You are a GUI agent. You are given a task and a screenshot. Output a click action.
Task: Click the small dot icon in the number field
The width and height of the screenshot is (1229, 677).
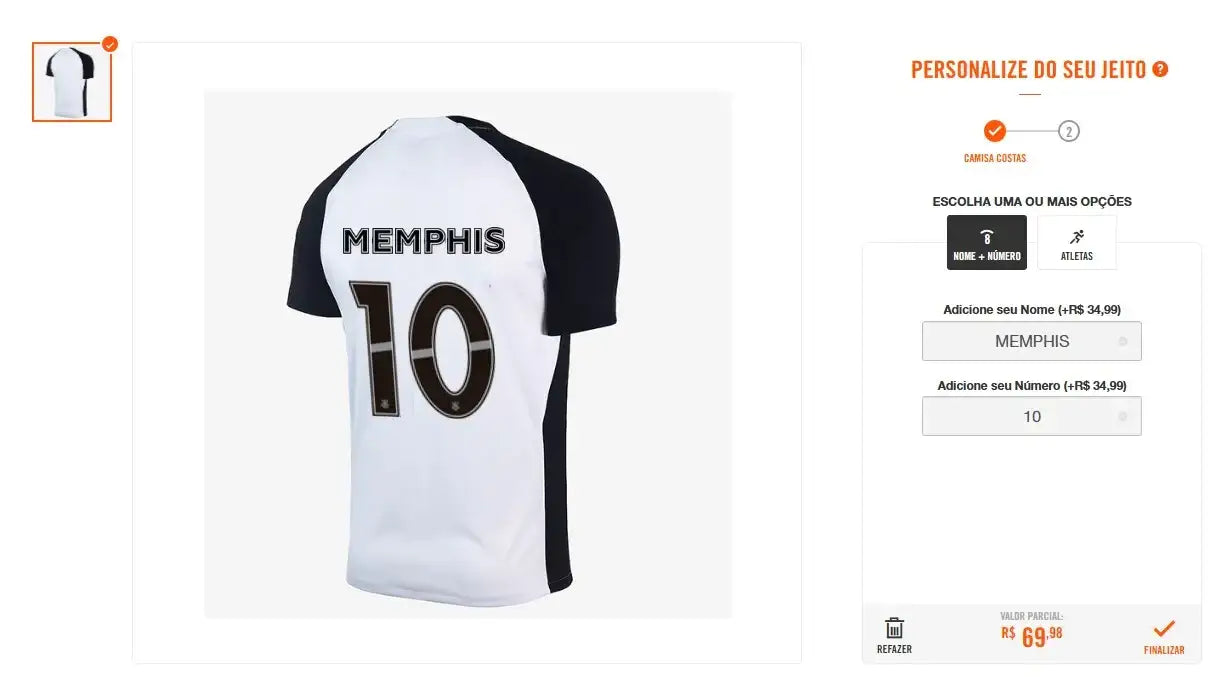[1122, 417]
